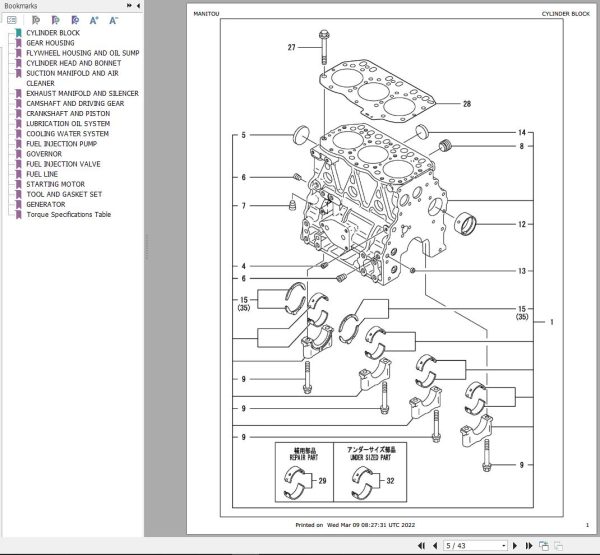Open CAMSHAFT AND DRIVING GEAR bookmark
This screenshot has width=600, height=555.
pos(75,103)
